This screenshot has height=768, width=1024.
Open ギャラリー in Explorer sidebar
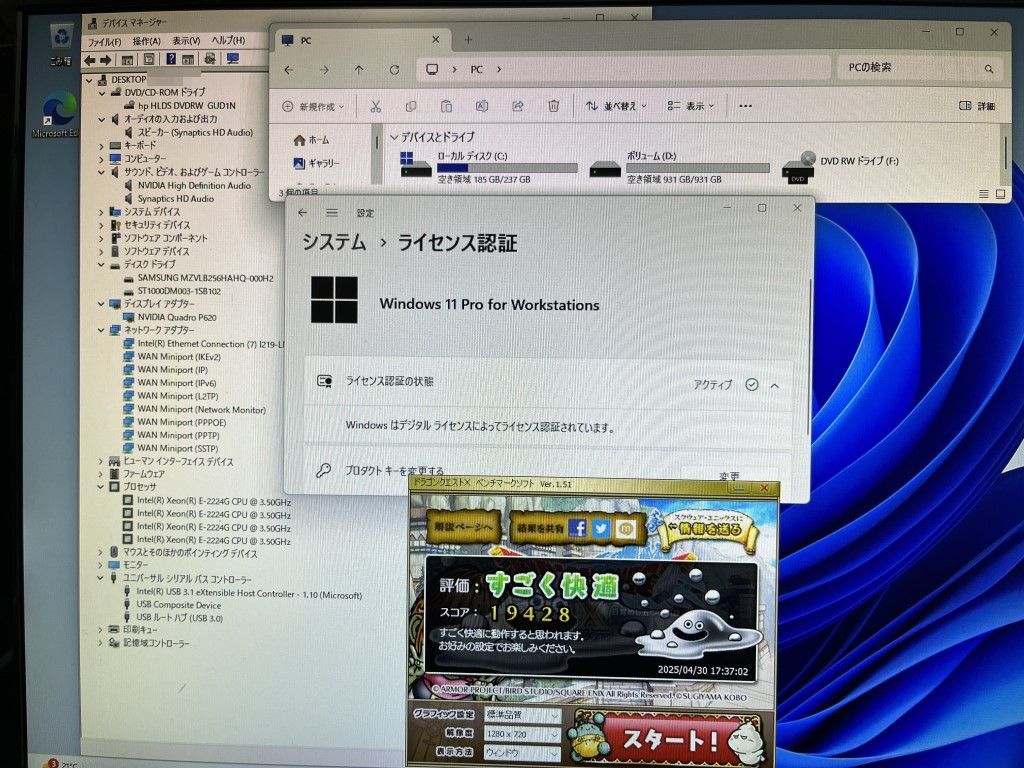(317, 163)
